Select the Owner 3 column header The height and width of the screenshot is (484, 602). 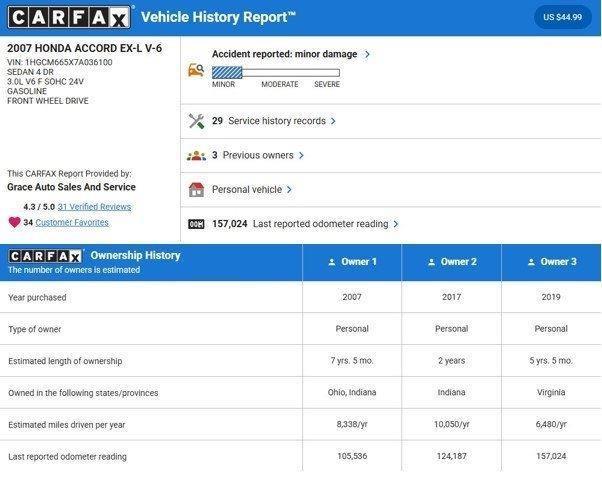(x=551, y=262)
